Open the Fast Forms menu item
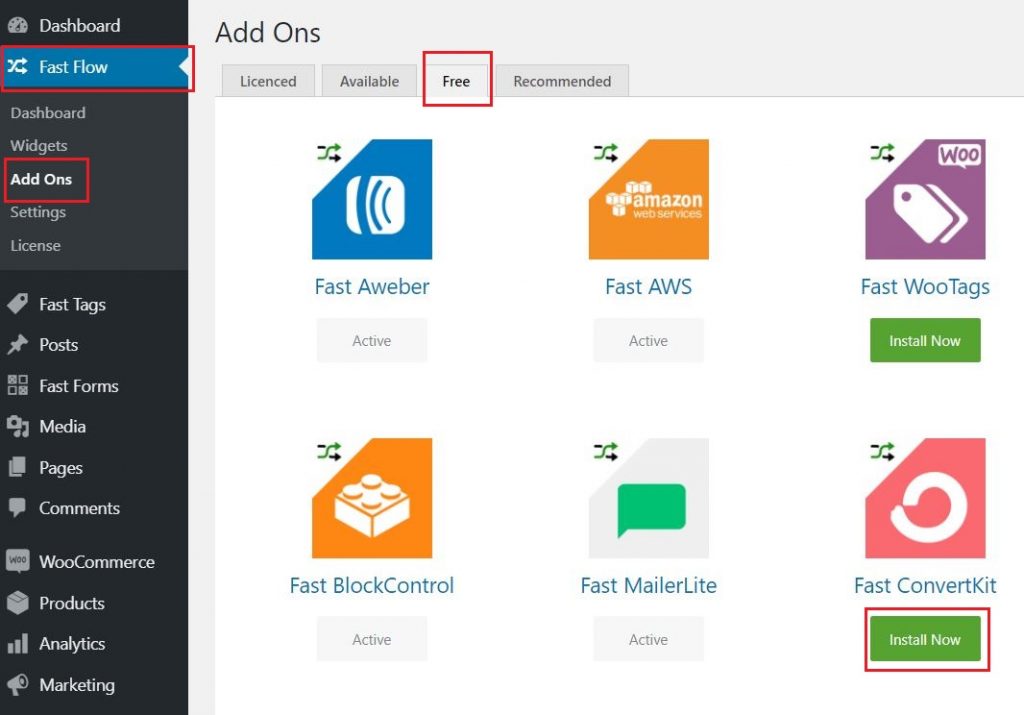The height and width of the screenshot is (715, 1024). coord(94,386)
